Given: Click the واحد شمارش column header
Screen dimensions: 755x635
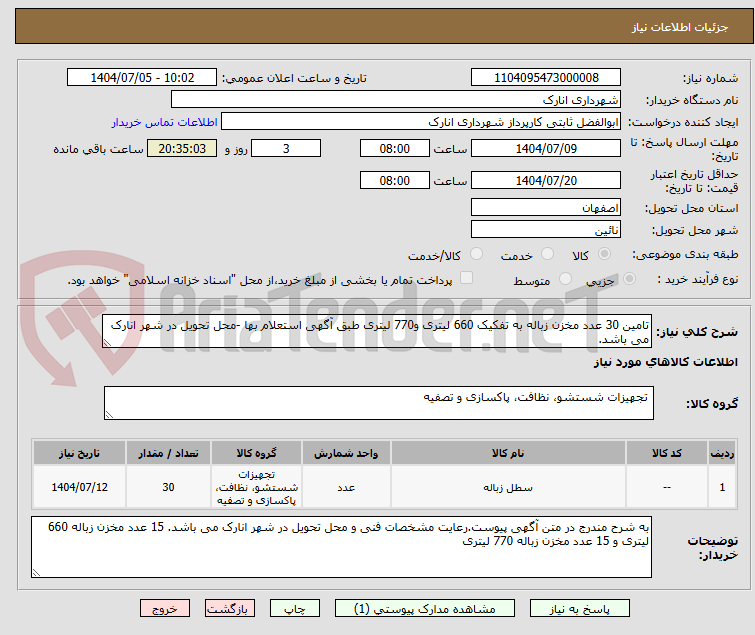Looking at the screenshot, I should click(x=346, y=453).
